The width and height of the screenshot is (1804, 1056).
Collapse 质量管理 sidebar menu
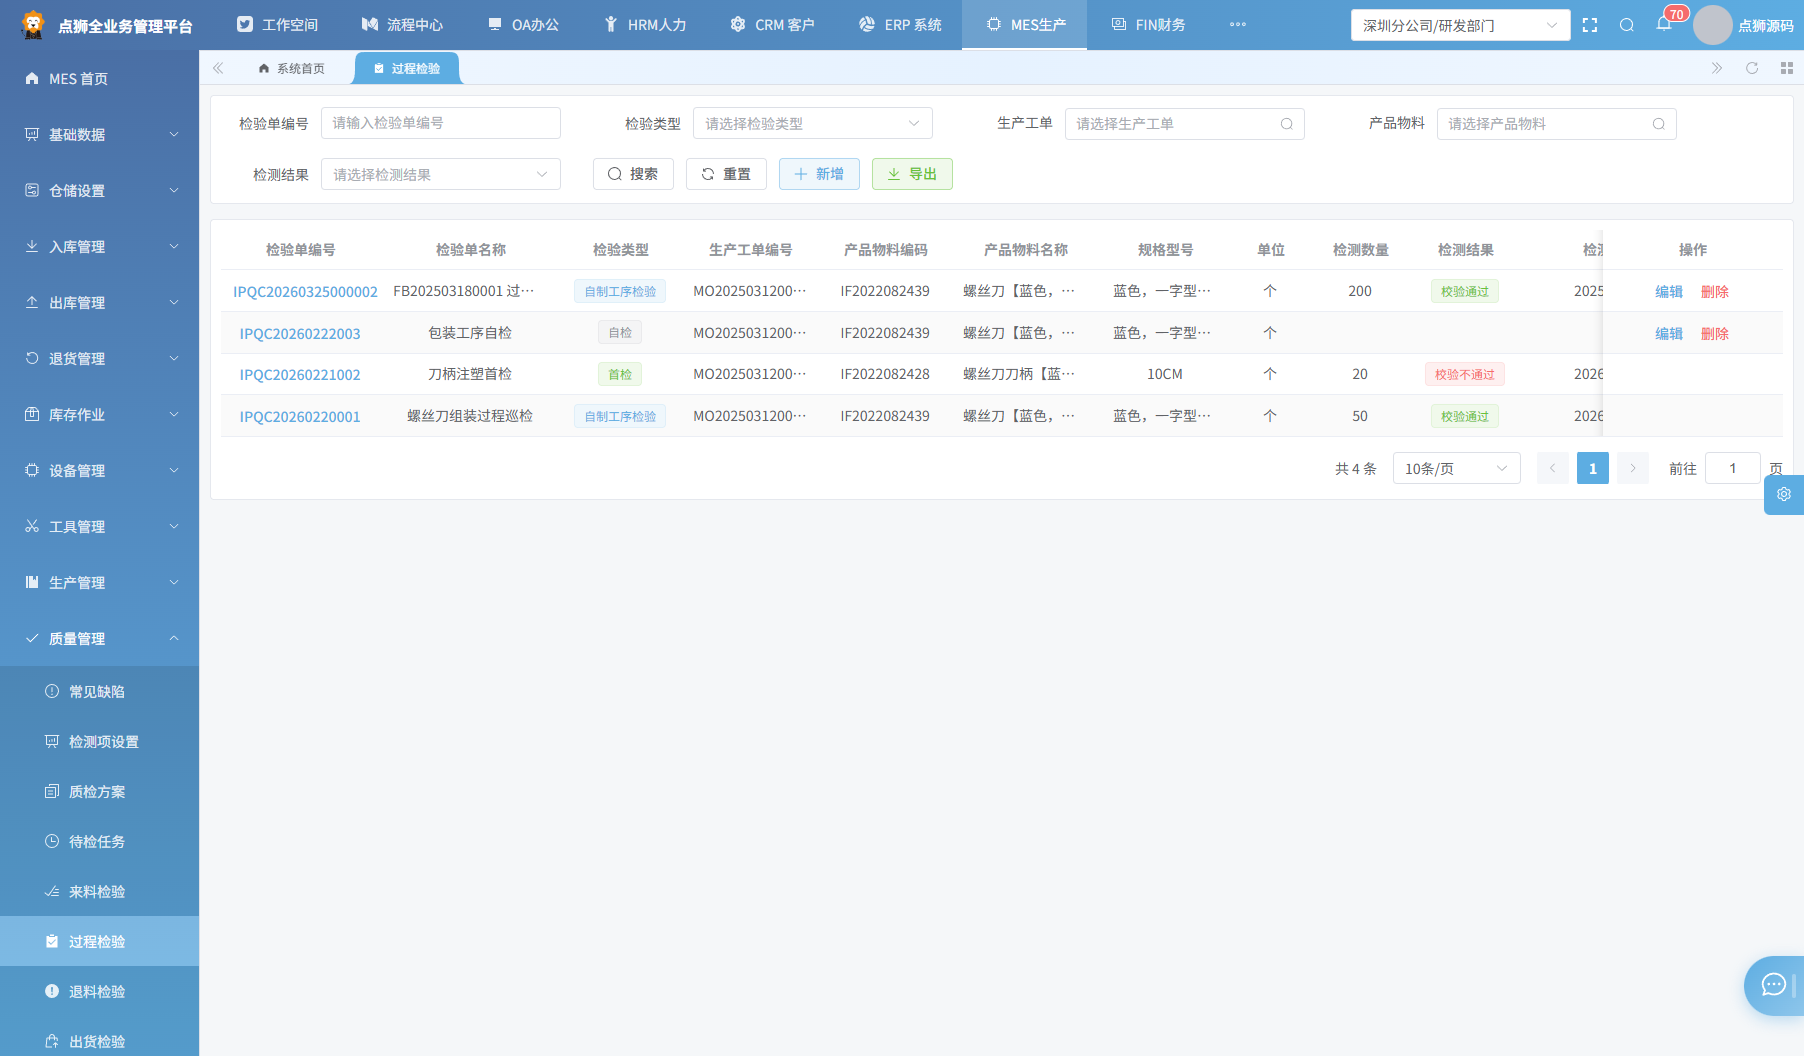coord(99,638)
